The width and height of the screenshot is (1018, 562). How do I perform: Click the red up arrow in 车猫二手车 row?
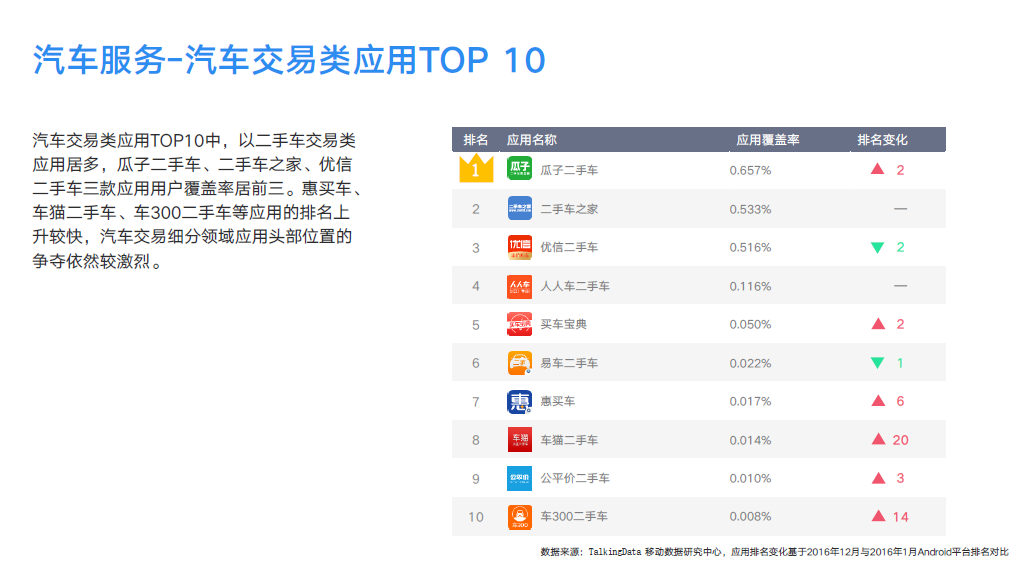[x=878, y=439]
